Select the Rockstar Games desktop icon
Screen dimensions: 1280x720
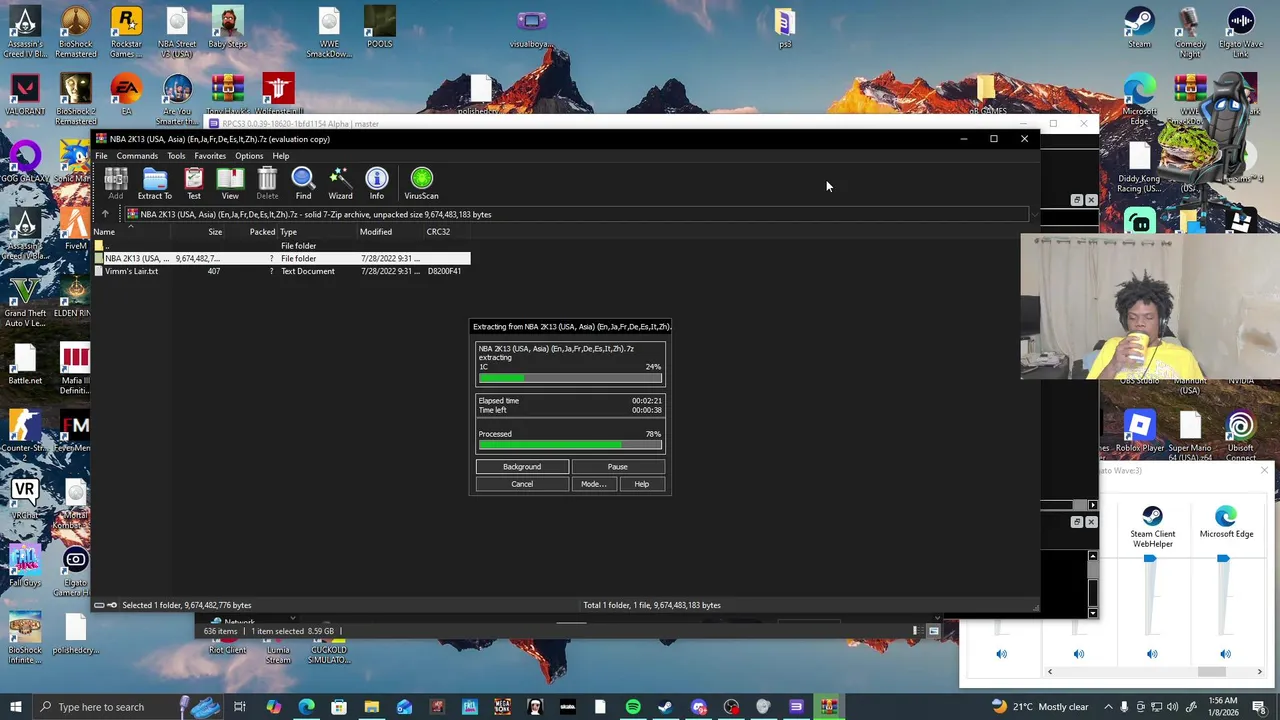pos(126,33)
